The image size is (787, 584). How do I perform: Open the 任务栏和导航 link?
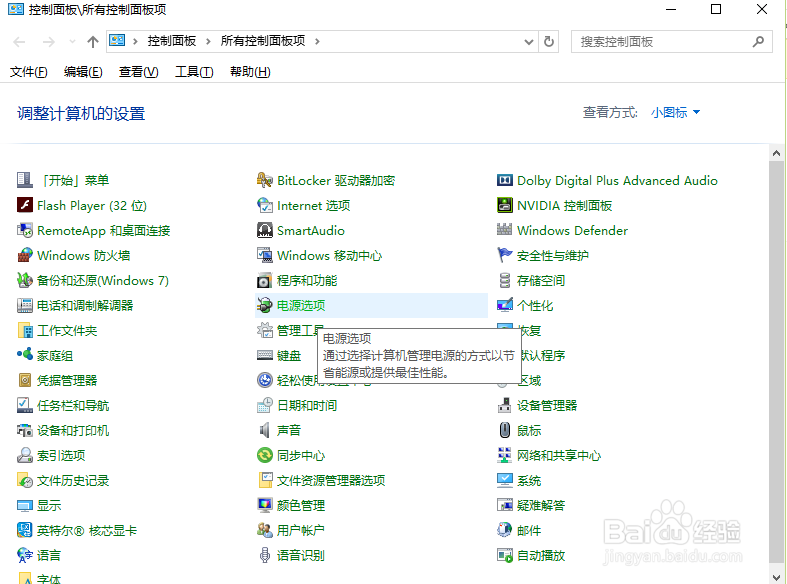point(73,405)
